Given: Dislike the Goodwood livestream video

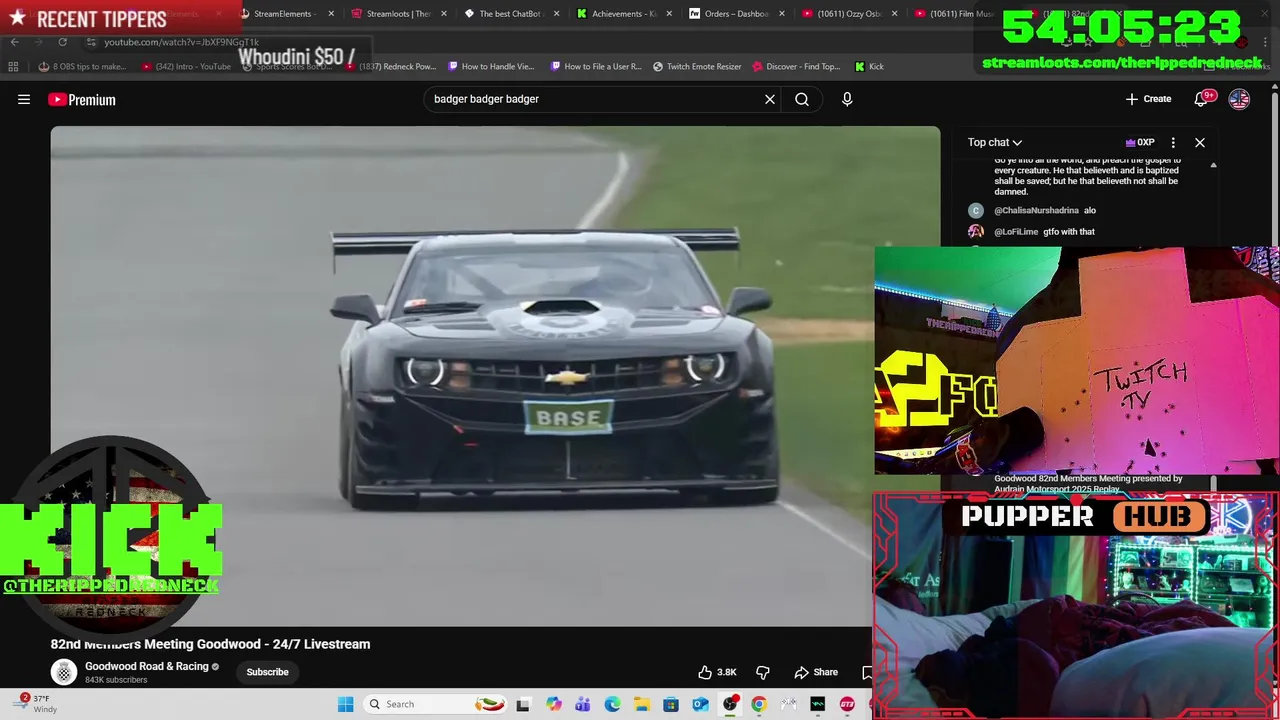Looking at the screenshot, I should click(x=763, y=672).
